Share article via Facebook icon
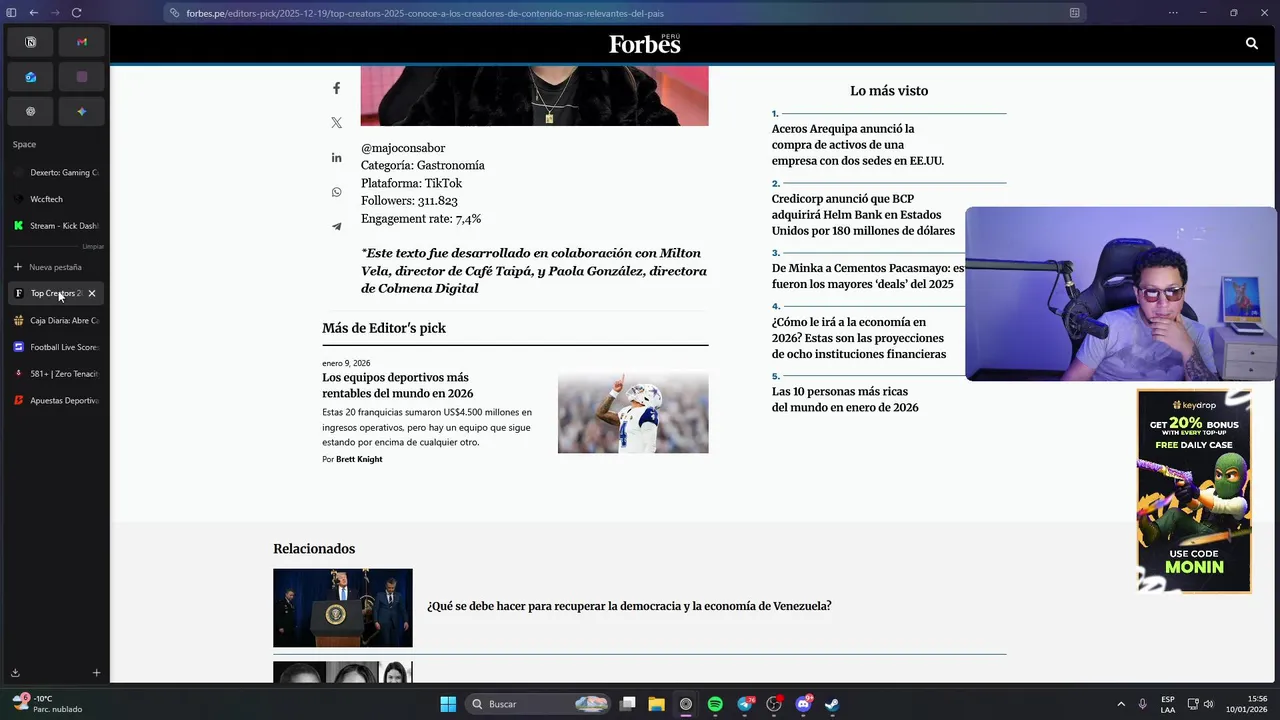The height and width of the screenshot is (720, 1280). [x=336, y=88]
